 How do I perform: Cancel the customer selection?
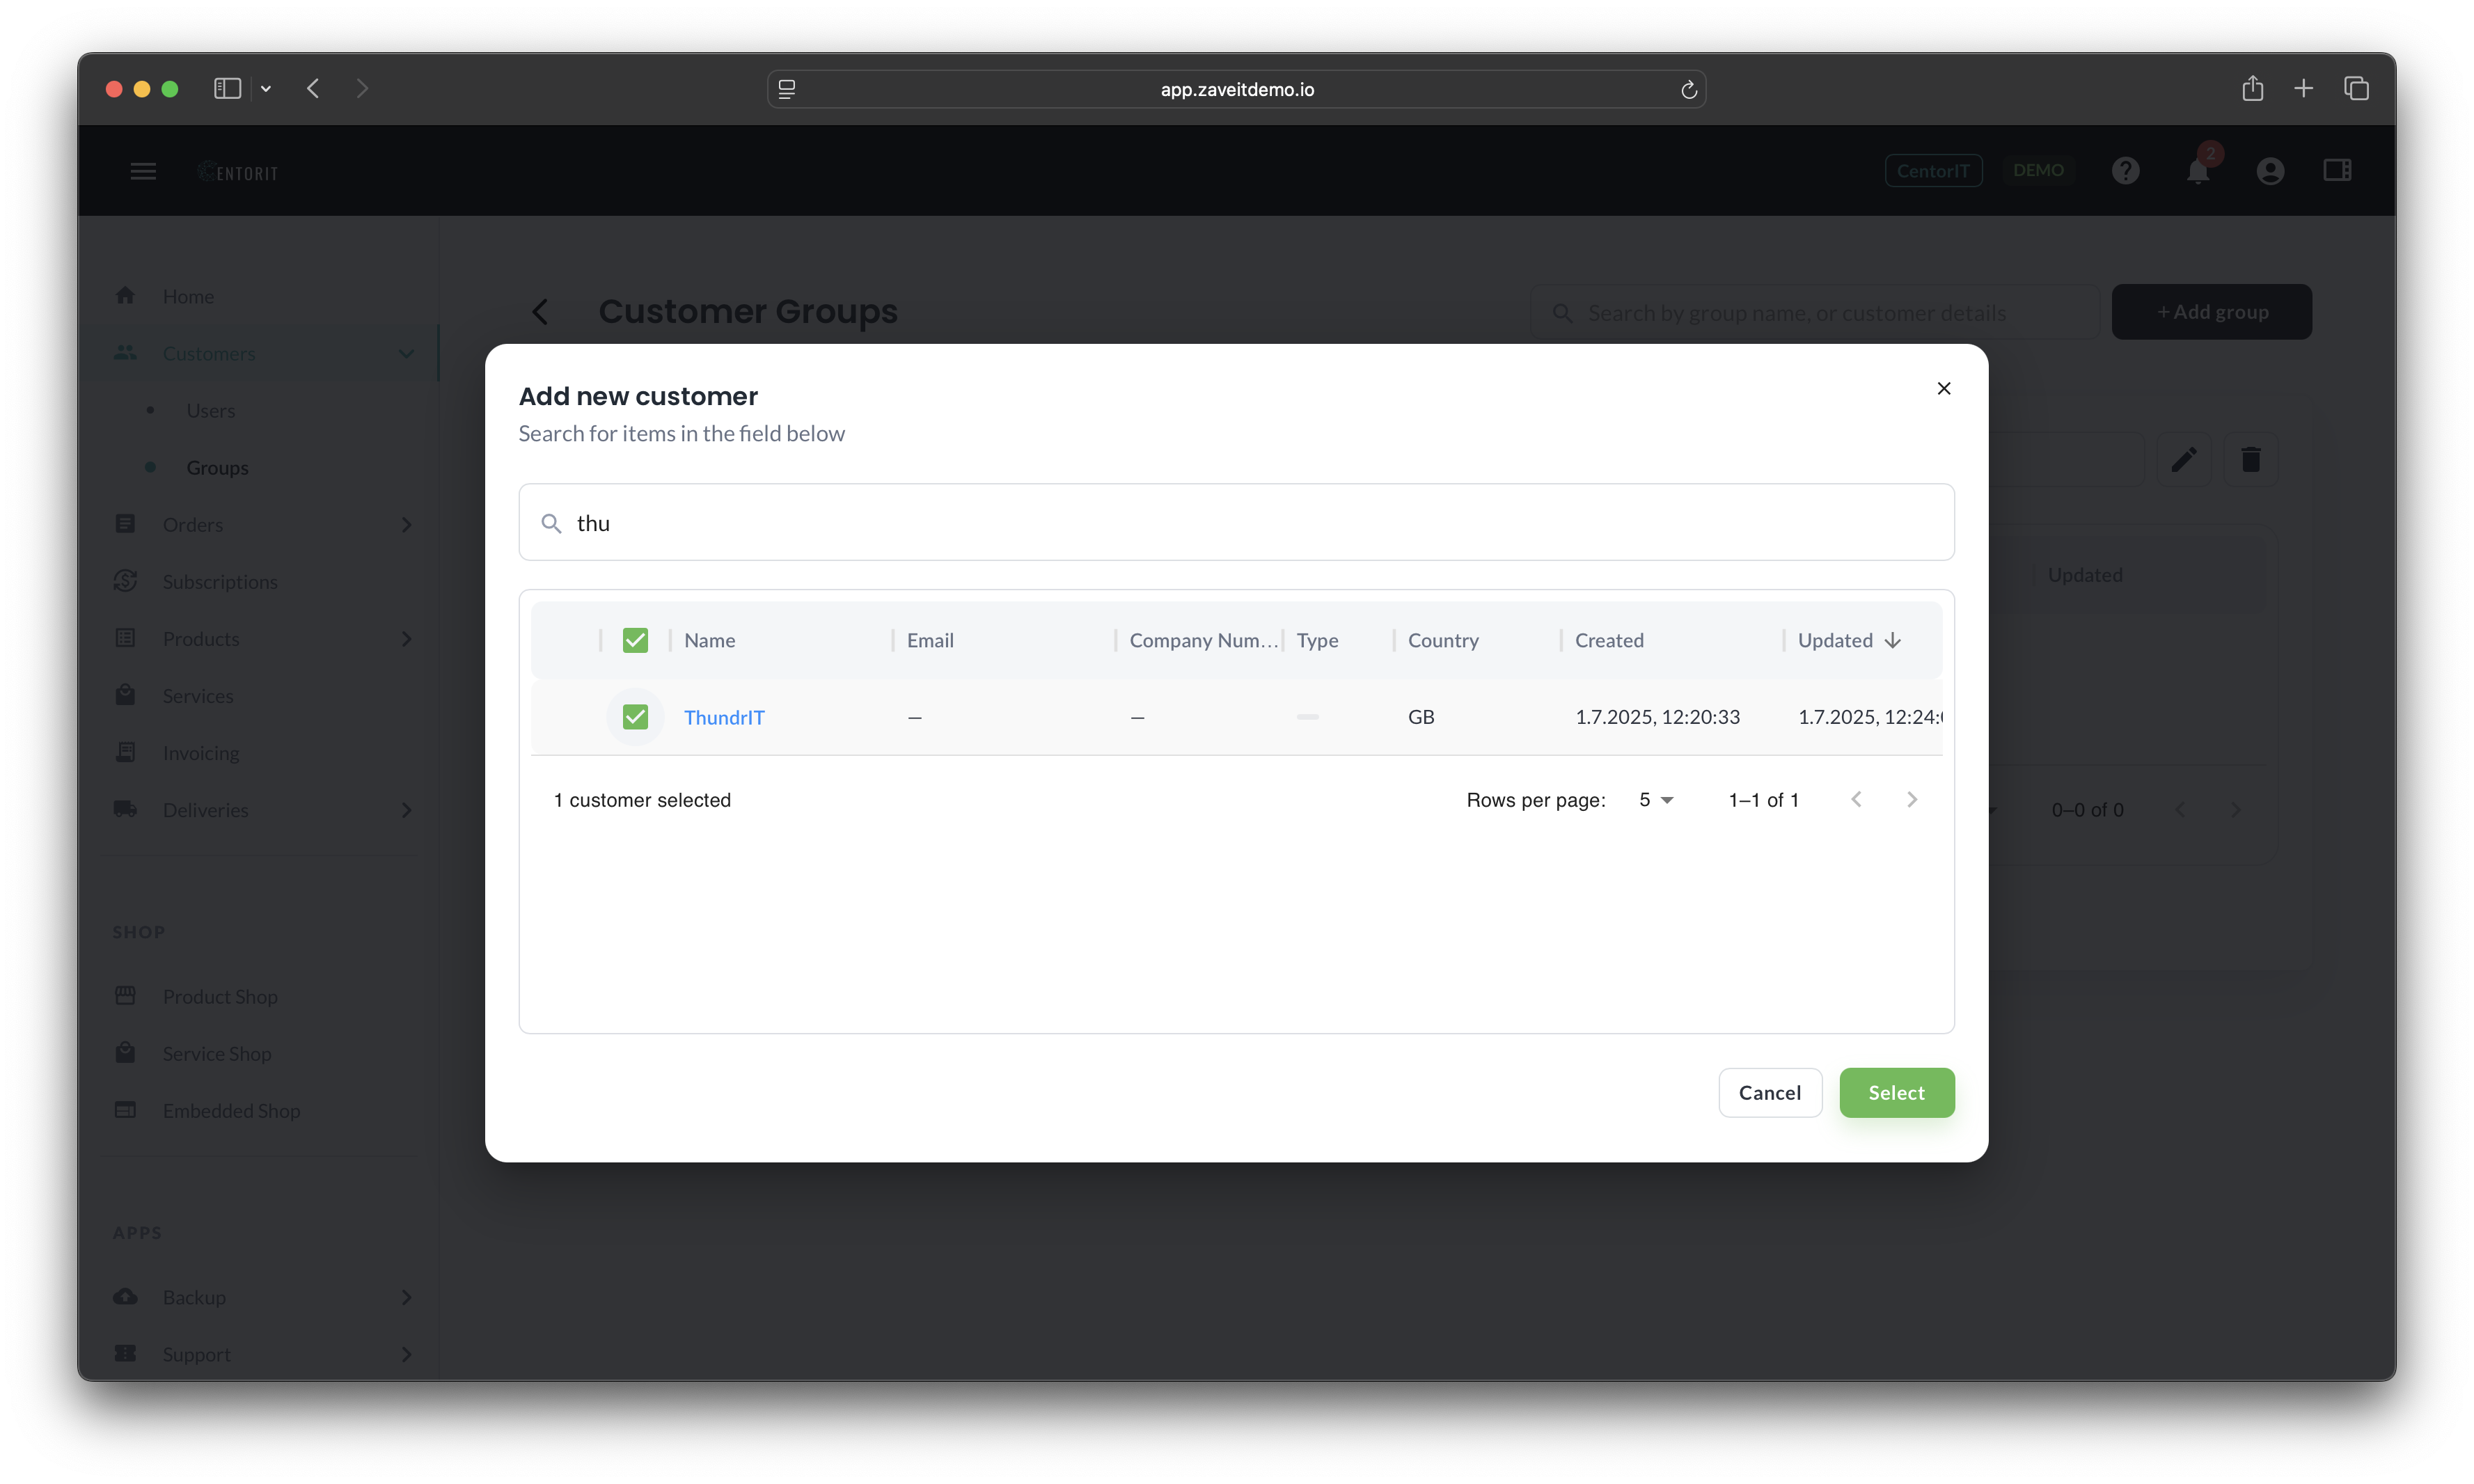coord(1769,1092)
